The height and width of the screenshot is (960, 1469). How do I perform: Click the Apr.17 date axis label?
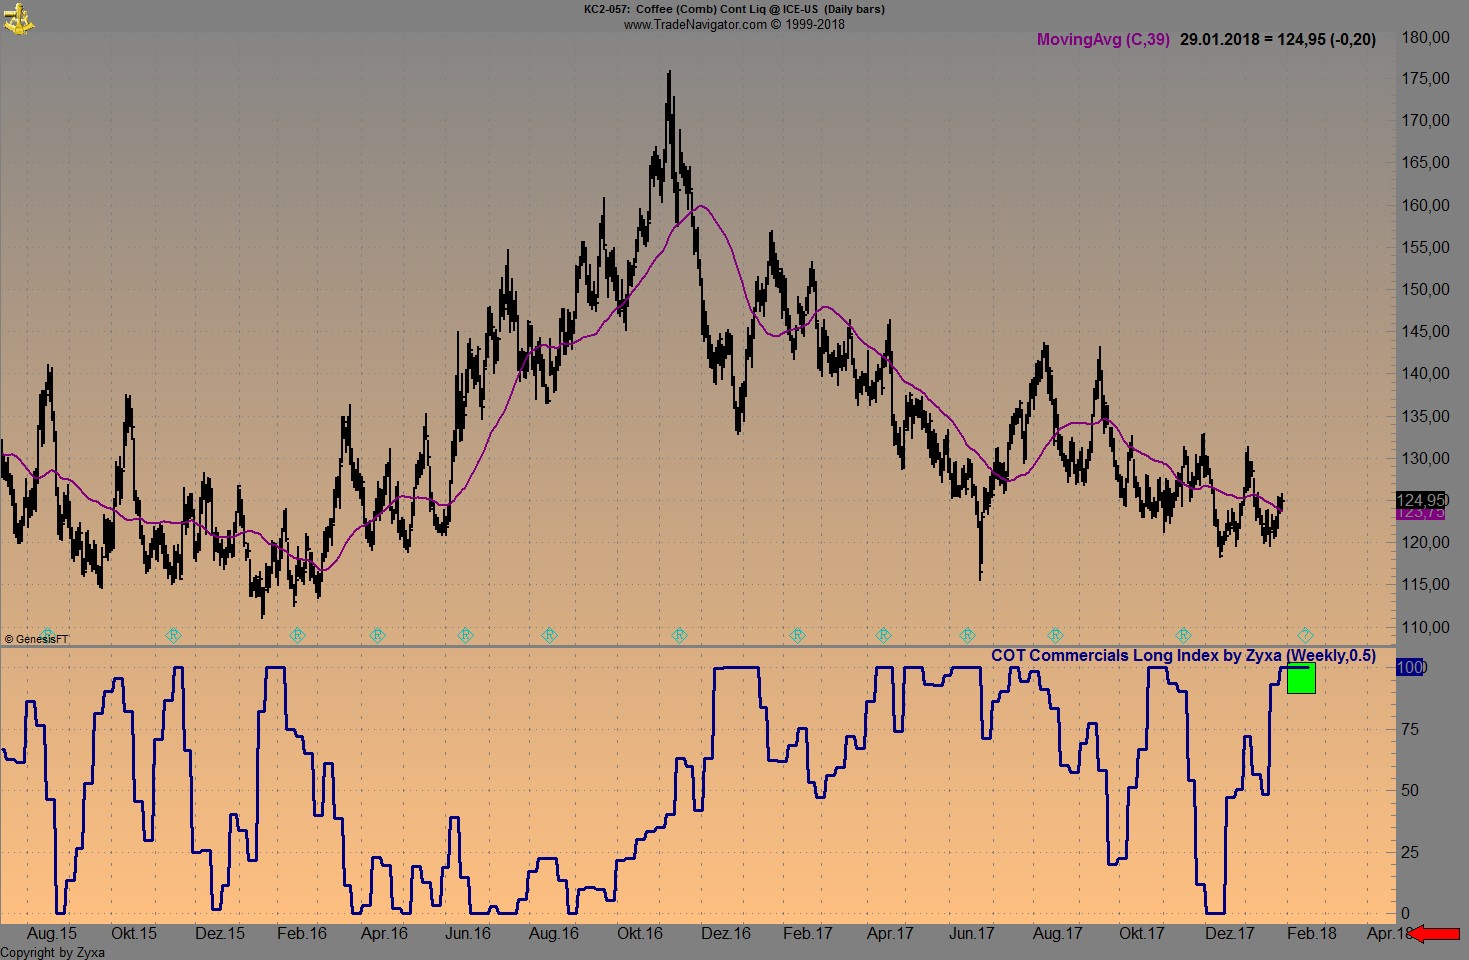click(x=891, y=934)
